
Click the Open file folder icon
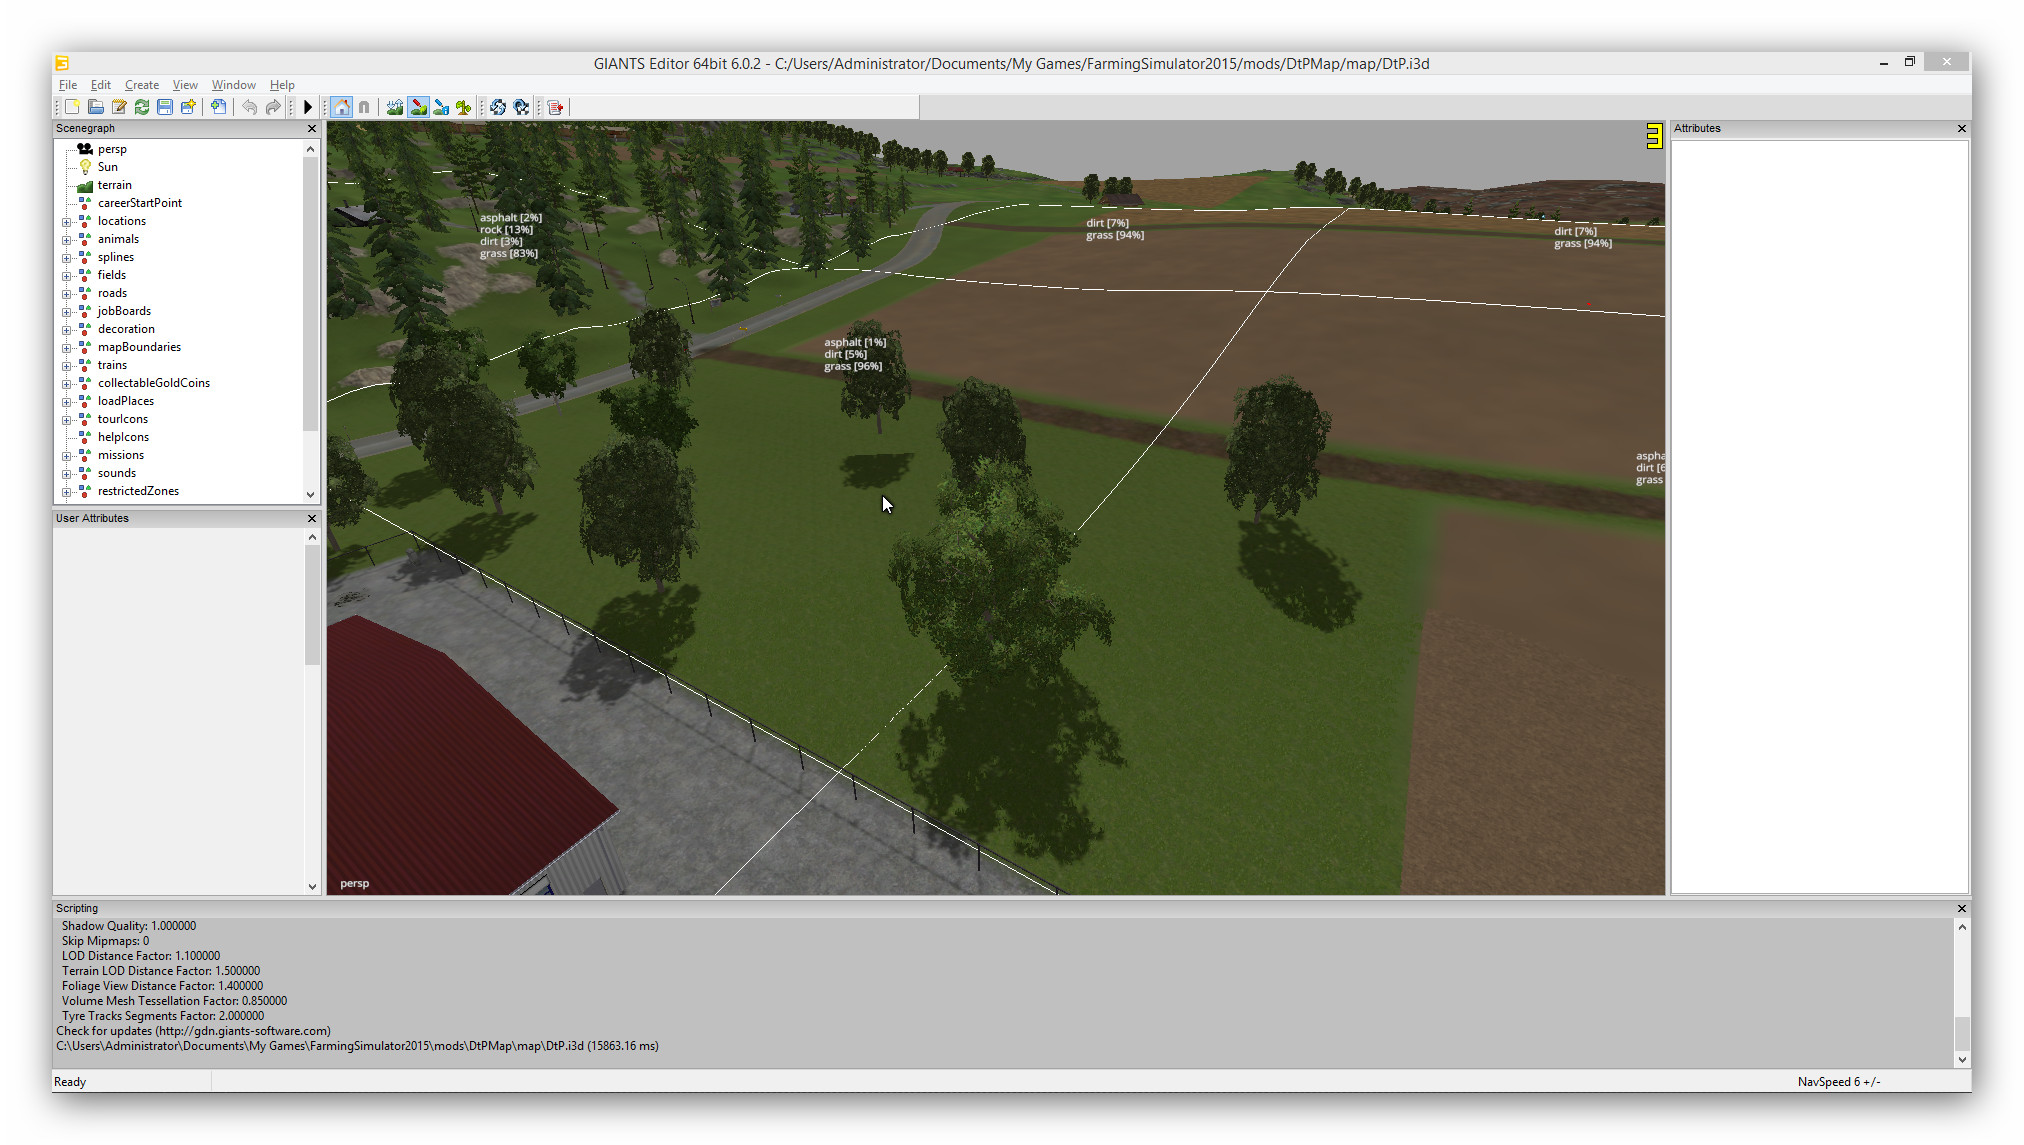pyautogui.click(x=96, y=107)
